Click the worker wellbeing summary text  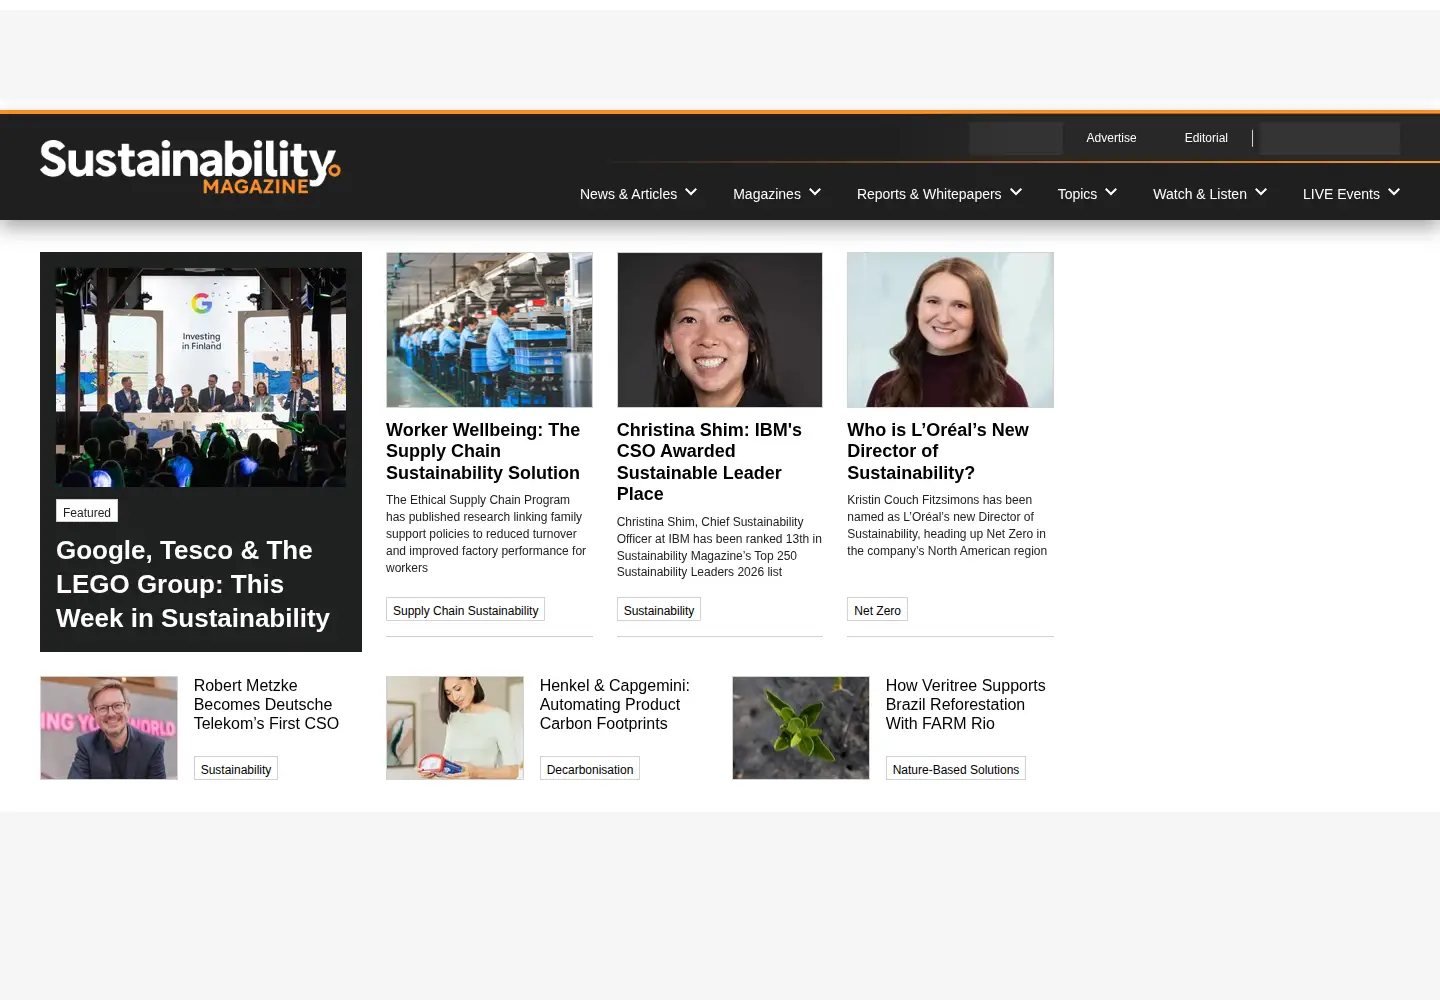tap(486, 534)
